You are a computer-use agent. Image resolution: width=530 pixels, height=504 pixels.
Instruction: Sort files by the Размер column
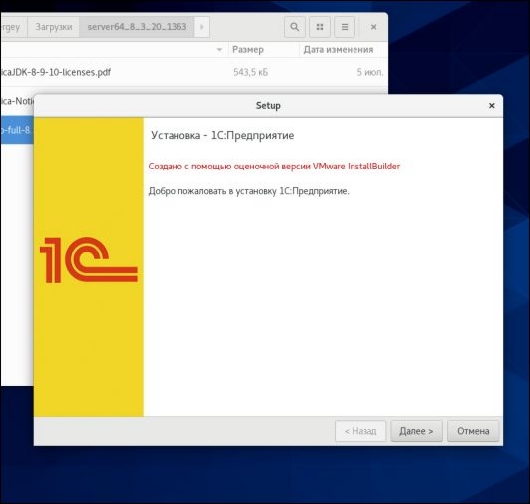(263, 50)
